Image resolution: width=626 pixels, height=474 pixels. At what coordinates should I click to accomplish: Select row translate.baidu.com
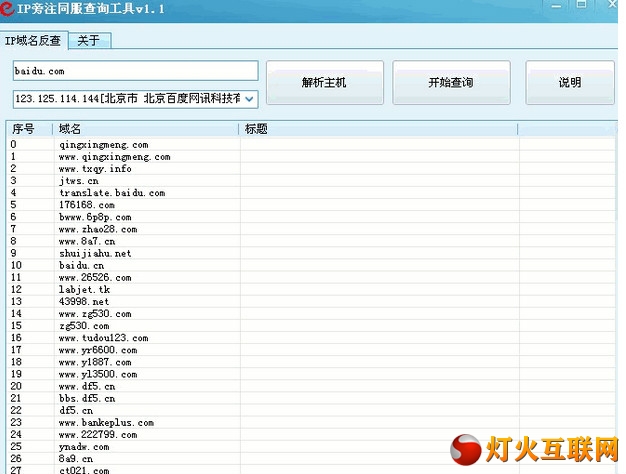coord(311,193)
